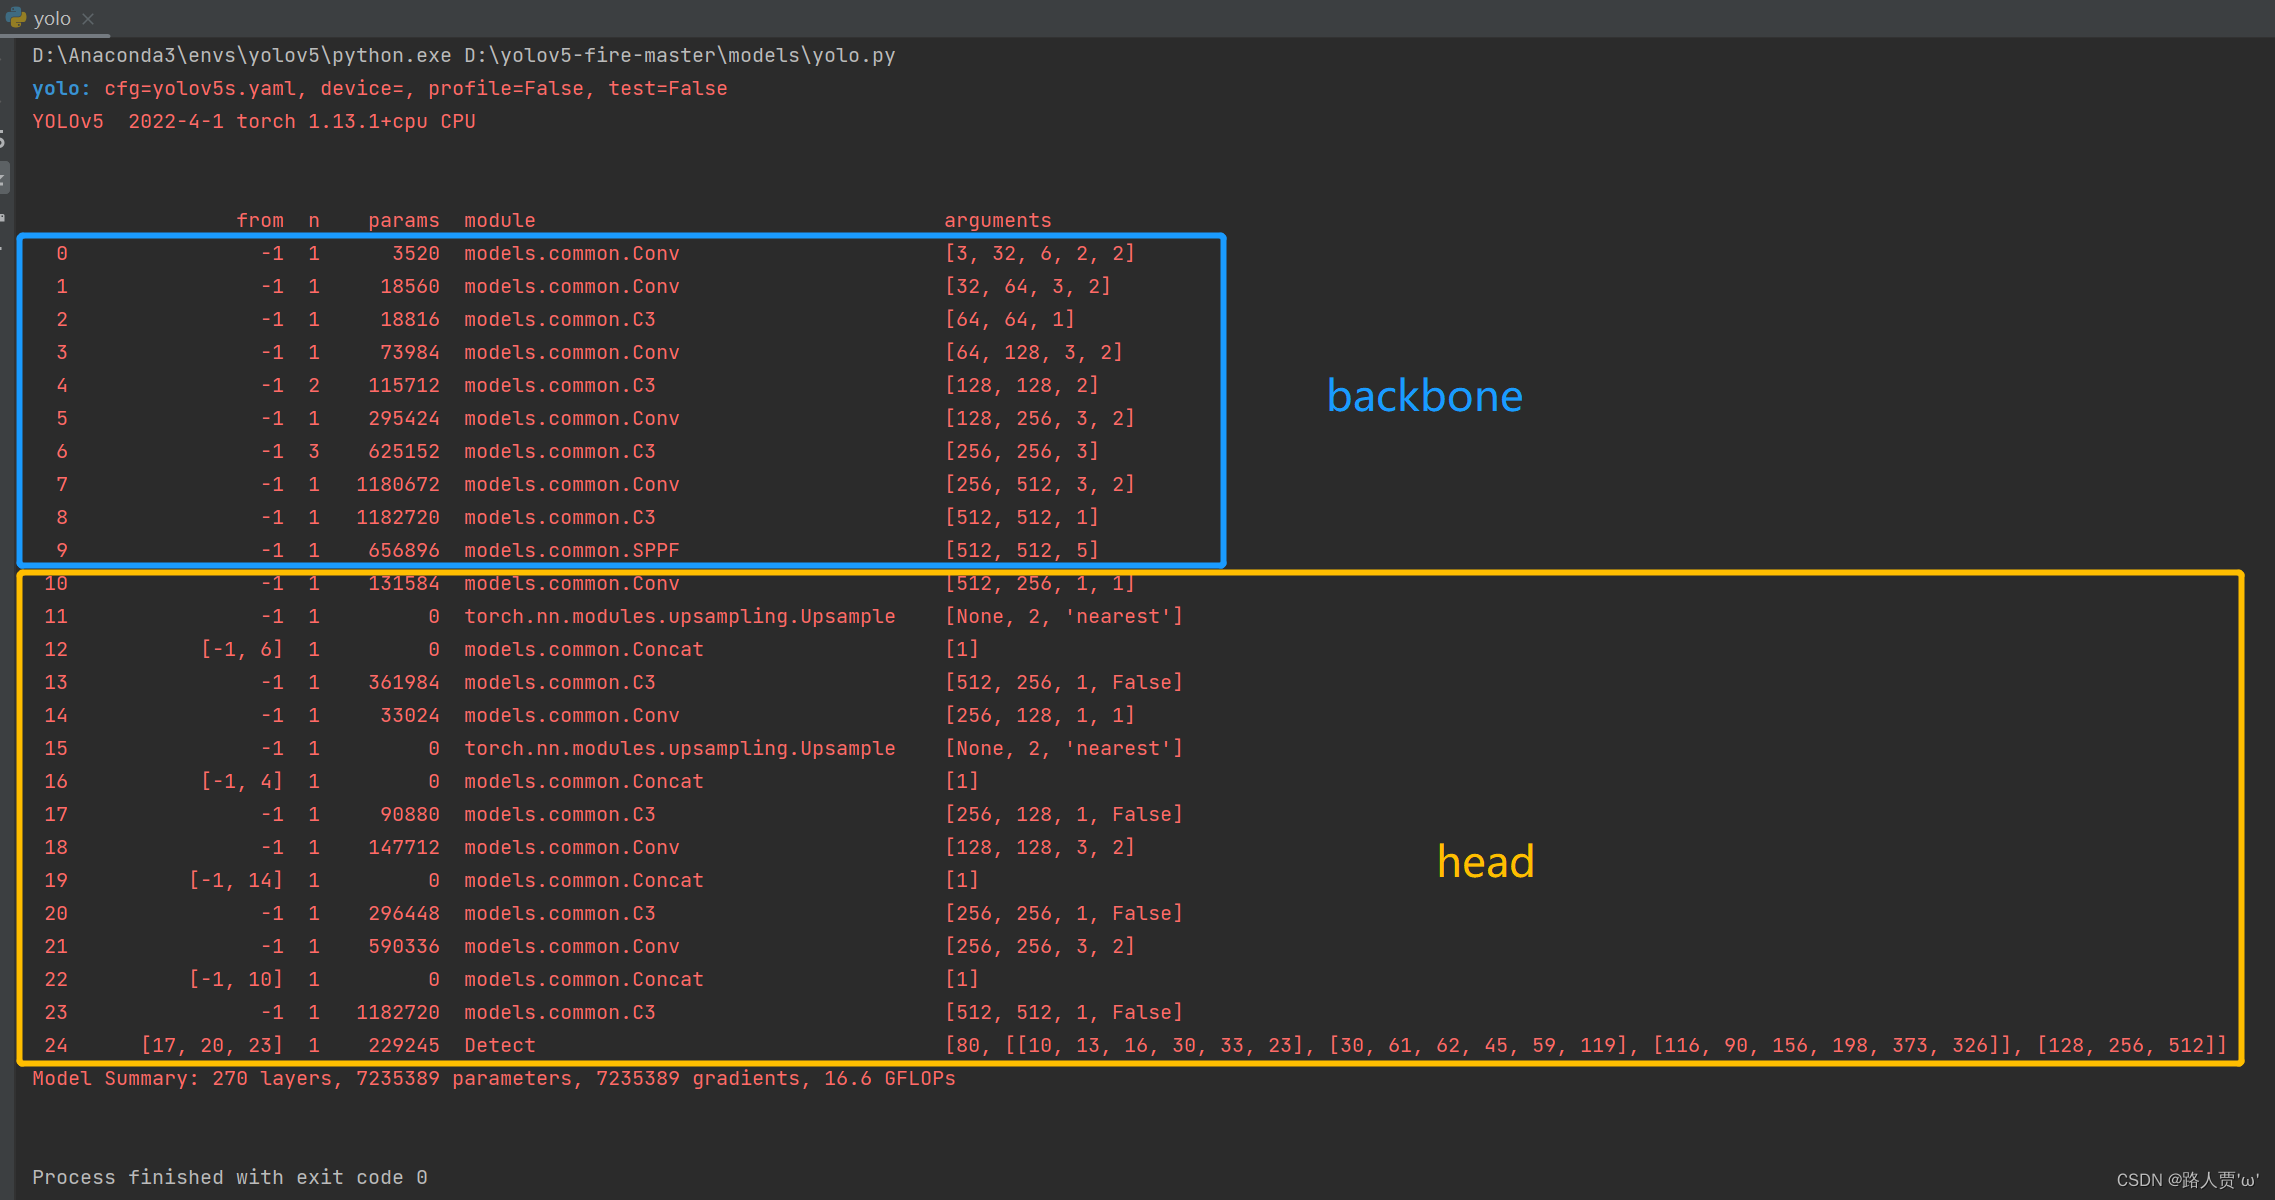Click the blue 'yolo:' prefix text
The image size is (2275, 1200).
point(61,88)
